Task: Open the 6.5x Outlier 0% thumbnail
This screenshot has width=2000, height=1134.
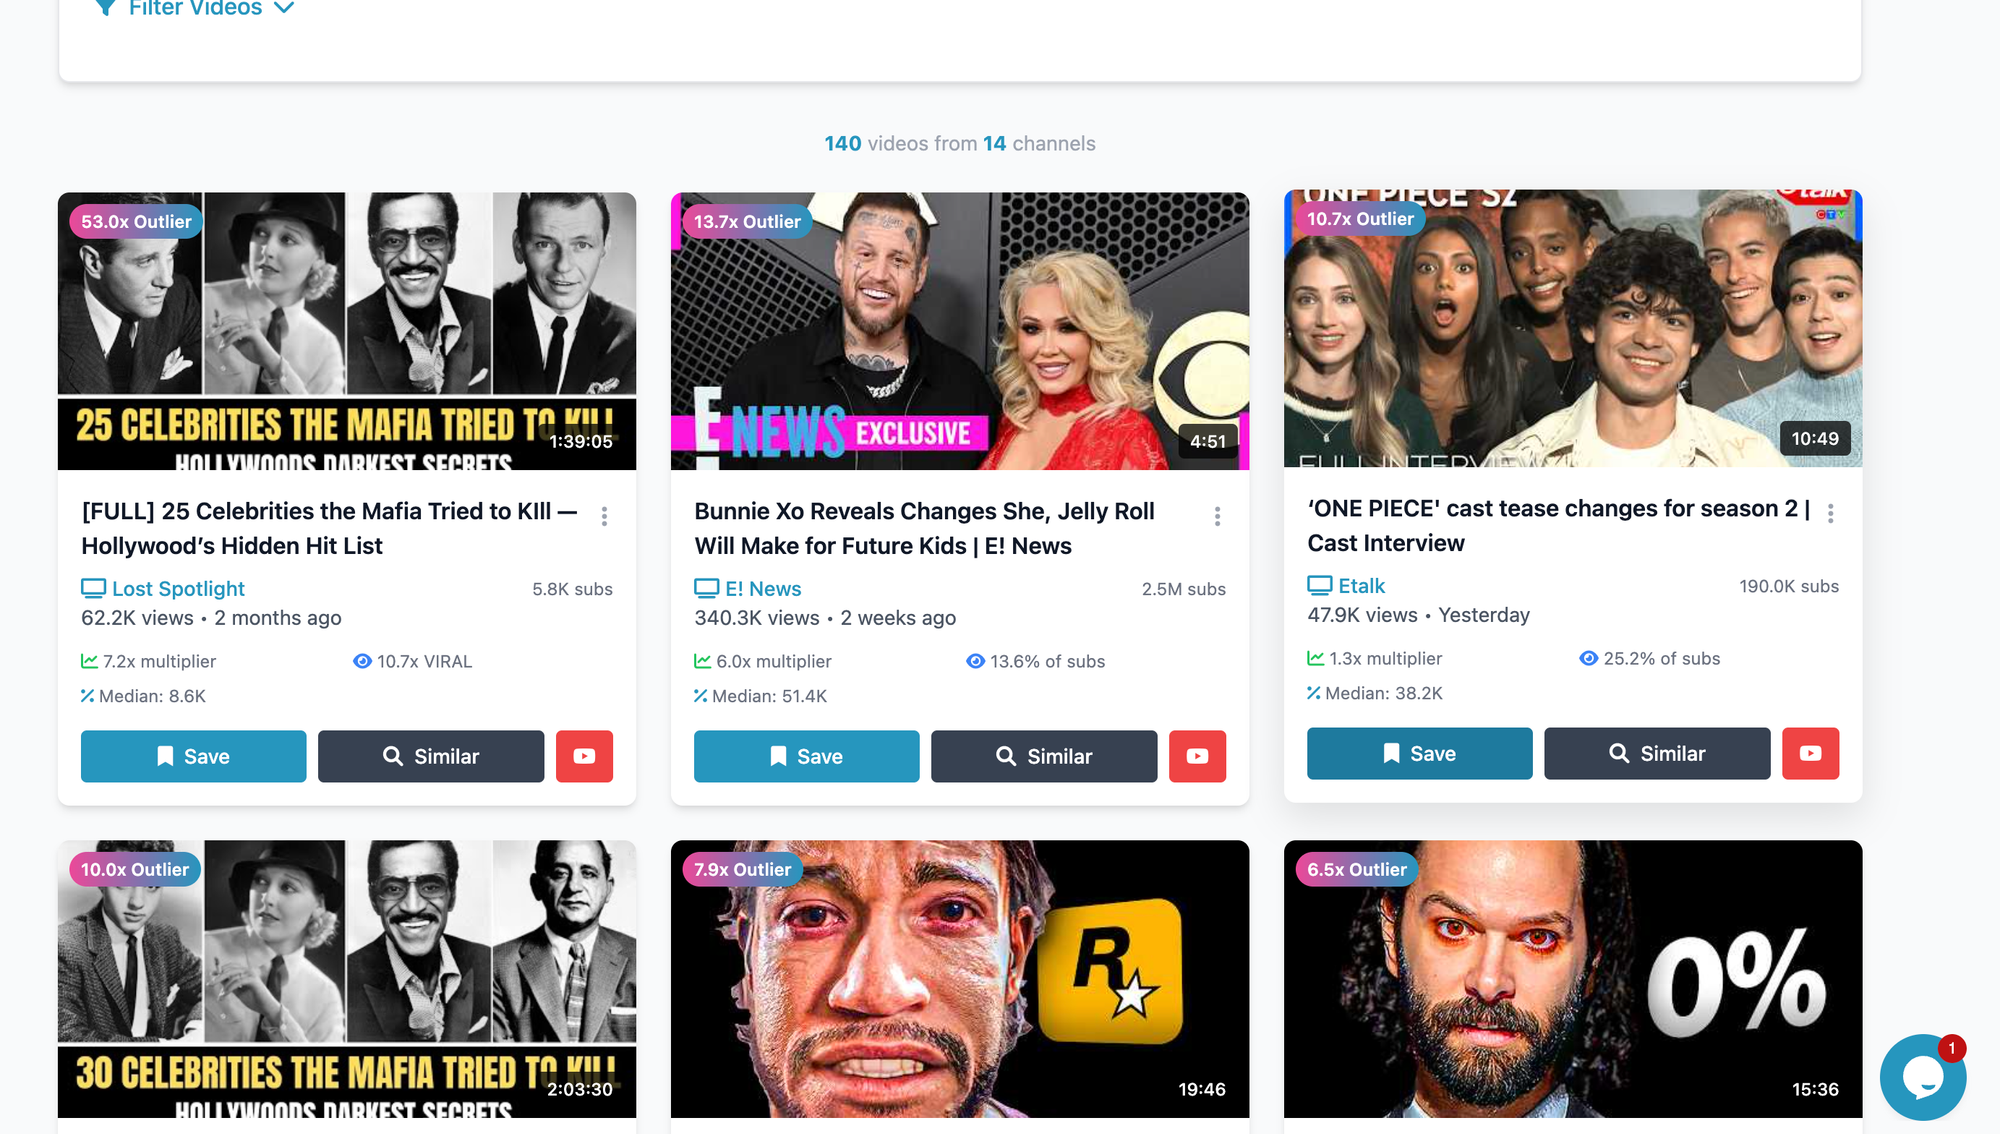Action: (x=1573, y=979)
